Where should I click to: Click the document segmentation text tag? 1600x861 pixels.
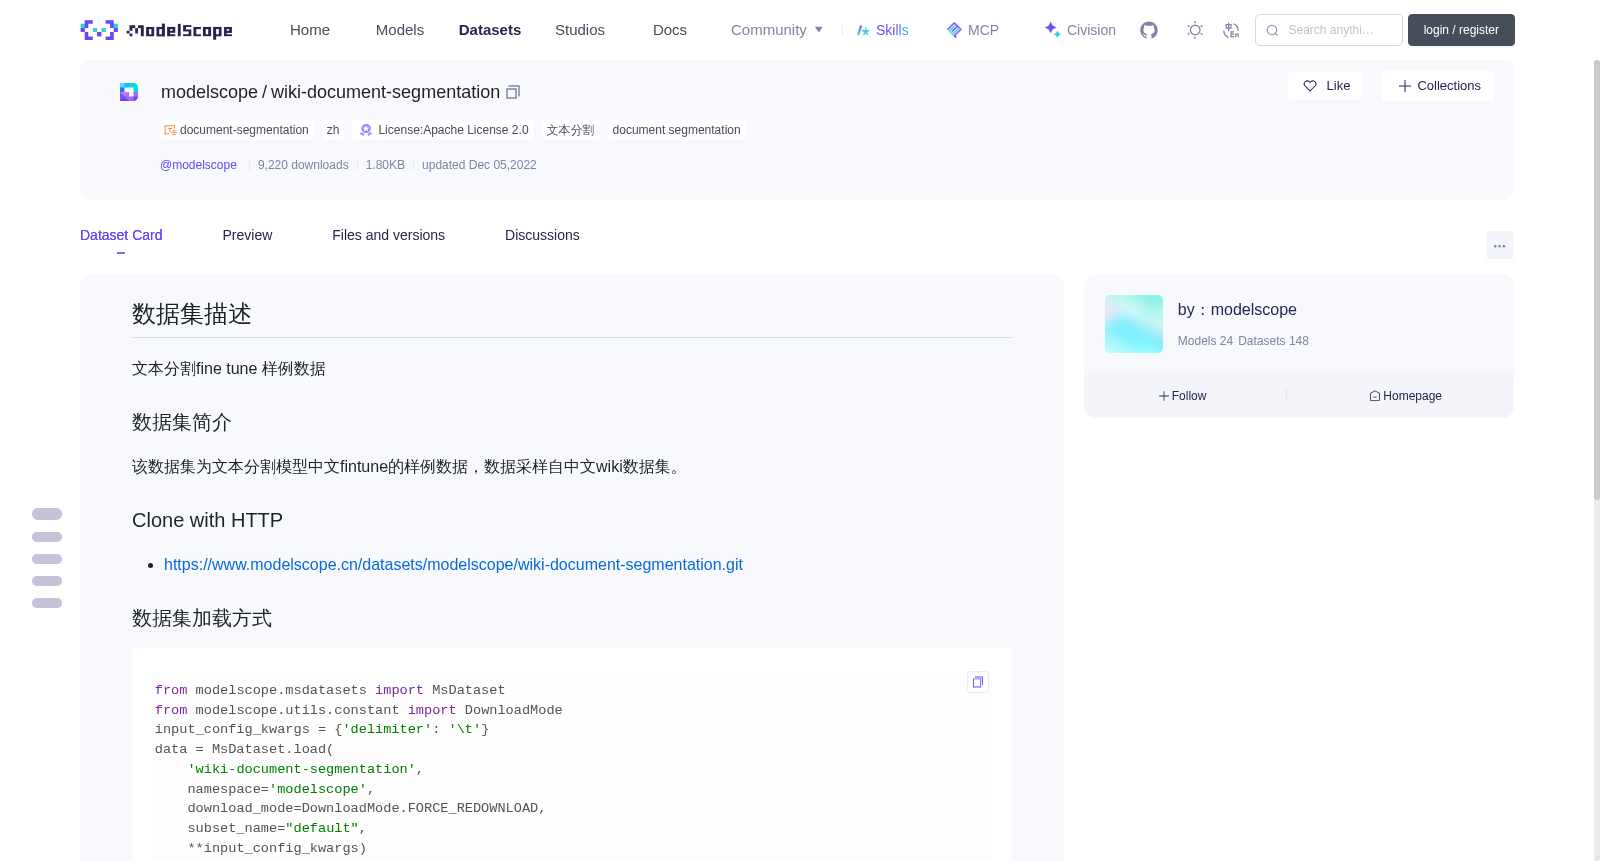point(676,130)
